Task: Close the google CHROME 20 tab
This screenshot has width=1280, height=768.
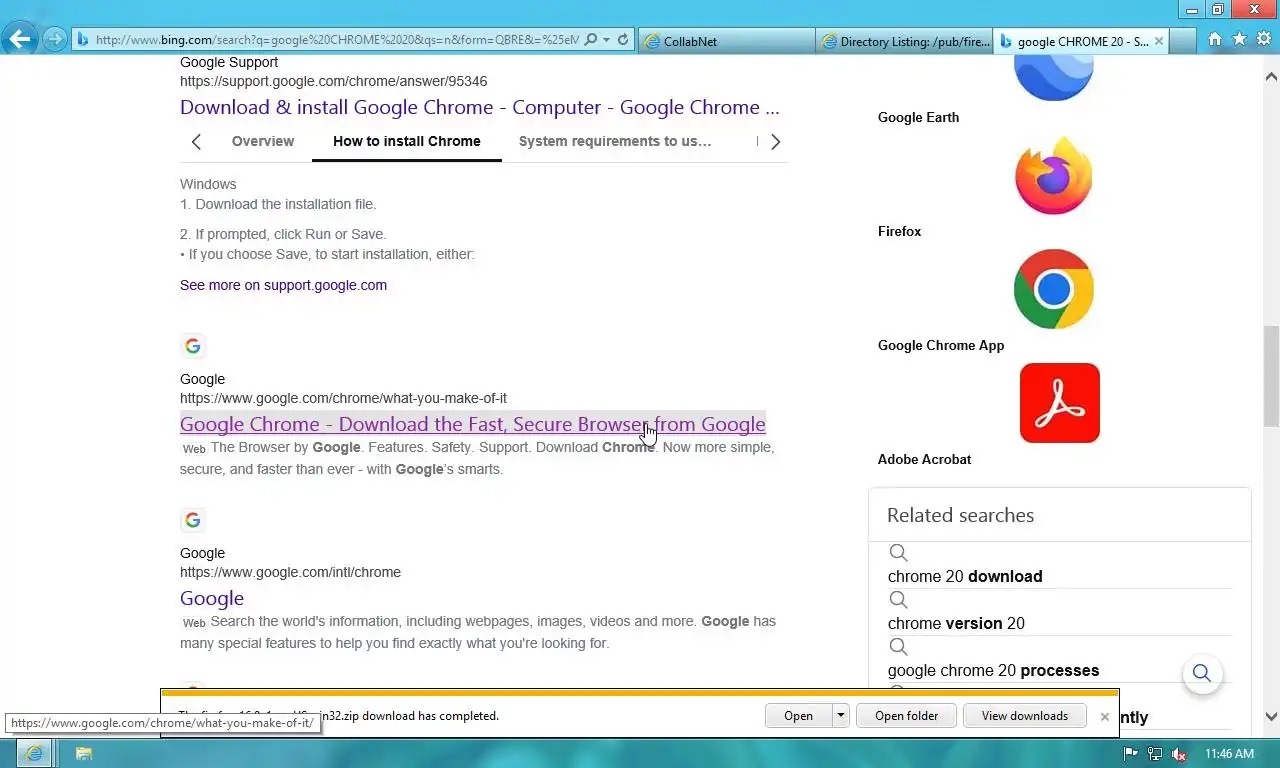Action: pyautogui.click(x=1159, y=41)
